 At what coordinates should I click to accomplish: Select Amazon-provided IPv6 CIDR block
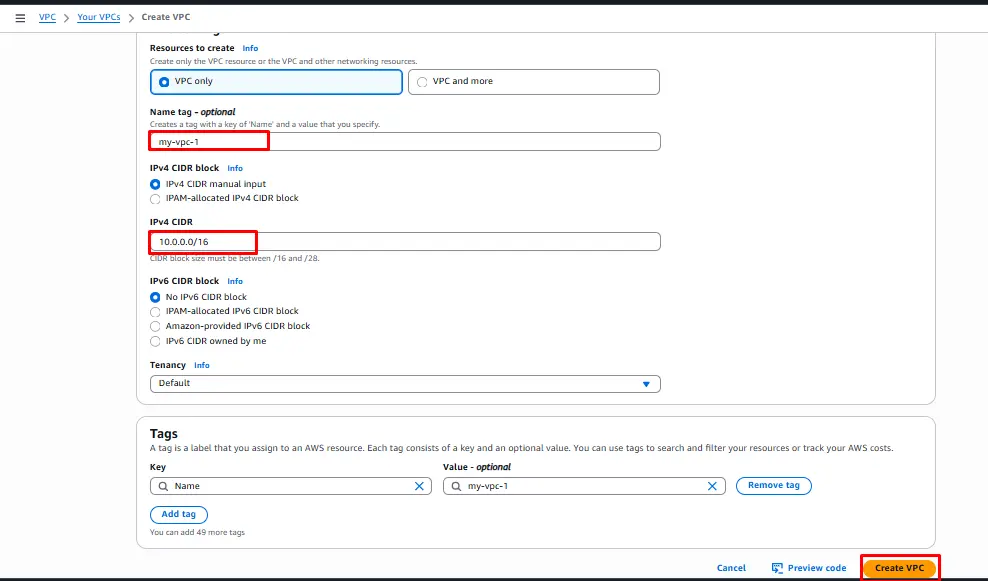tap(155, 326)
